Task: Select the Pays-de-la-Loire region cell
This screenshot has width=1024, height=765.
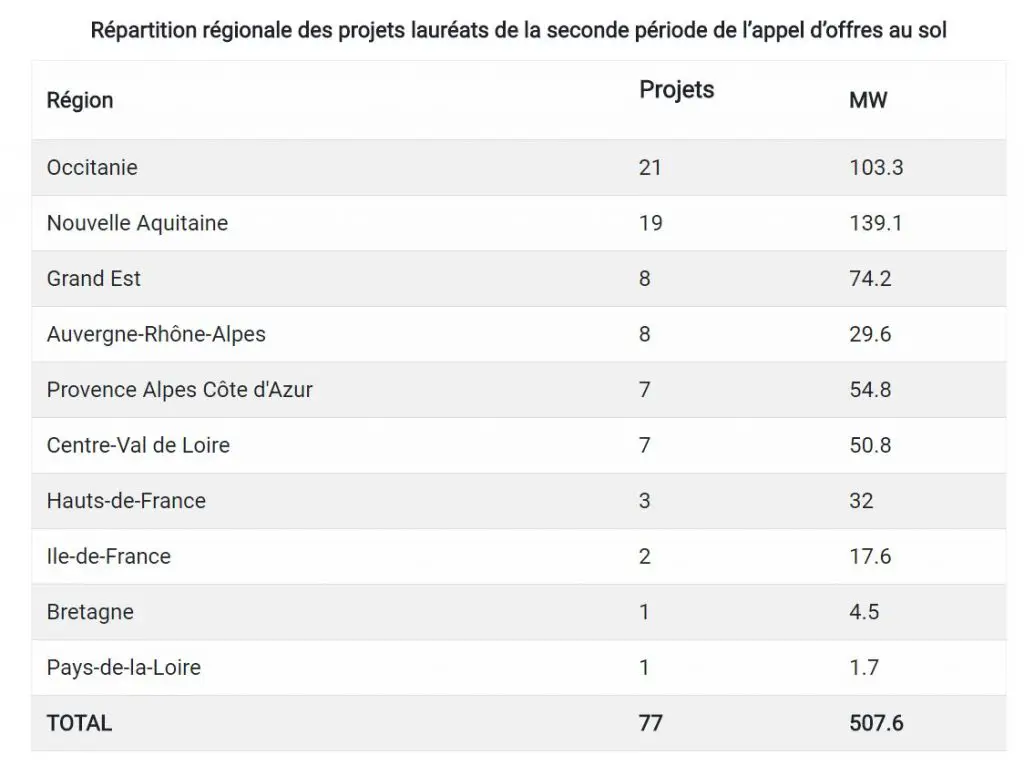Action: click(123, 667)
